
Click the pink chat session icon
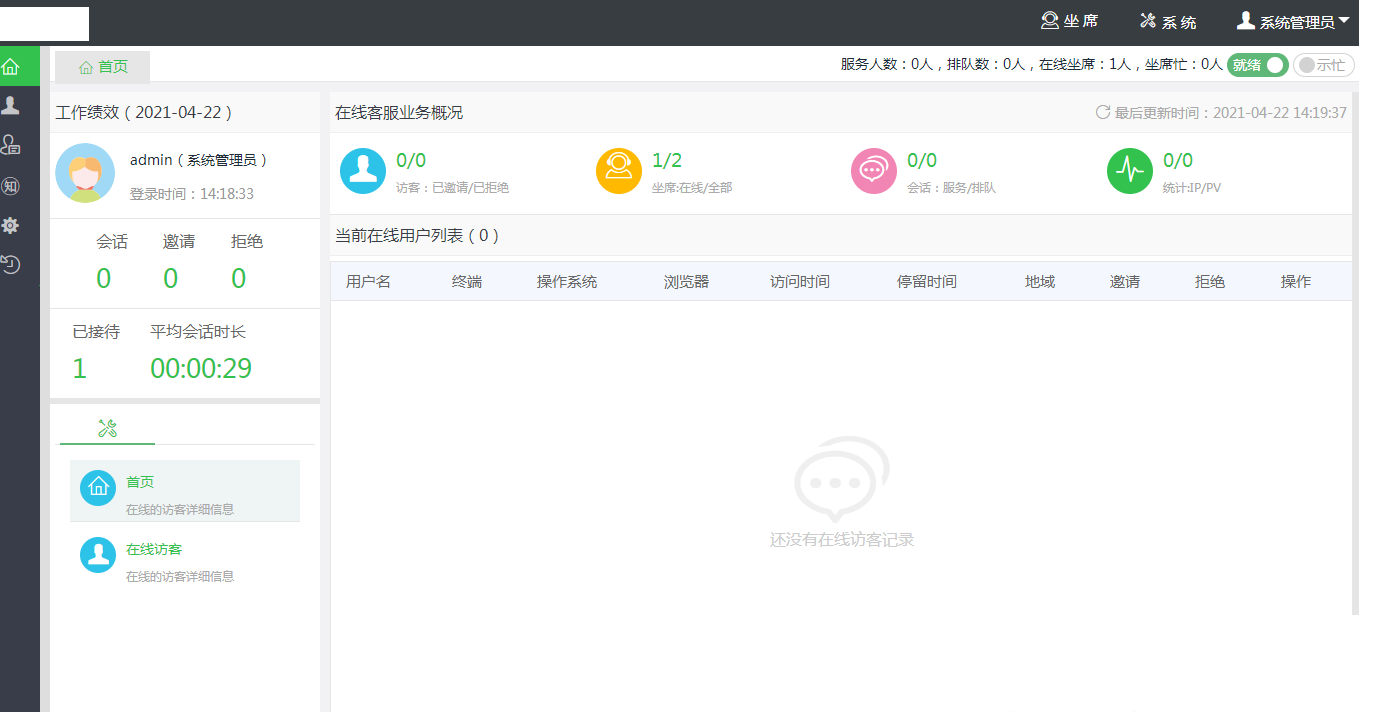coord(874,171)
